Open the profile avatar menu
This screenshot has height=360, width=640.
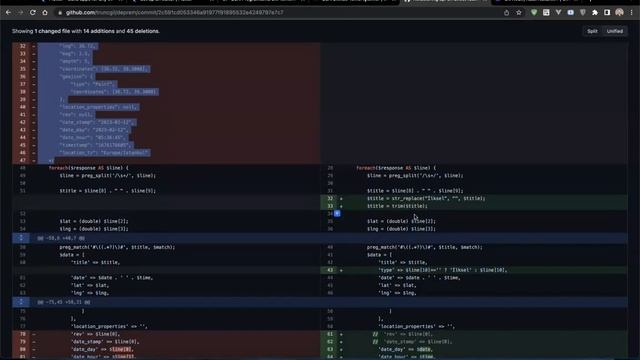coord(620,13)
